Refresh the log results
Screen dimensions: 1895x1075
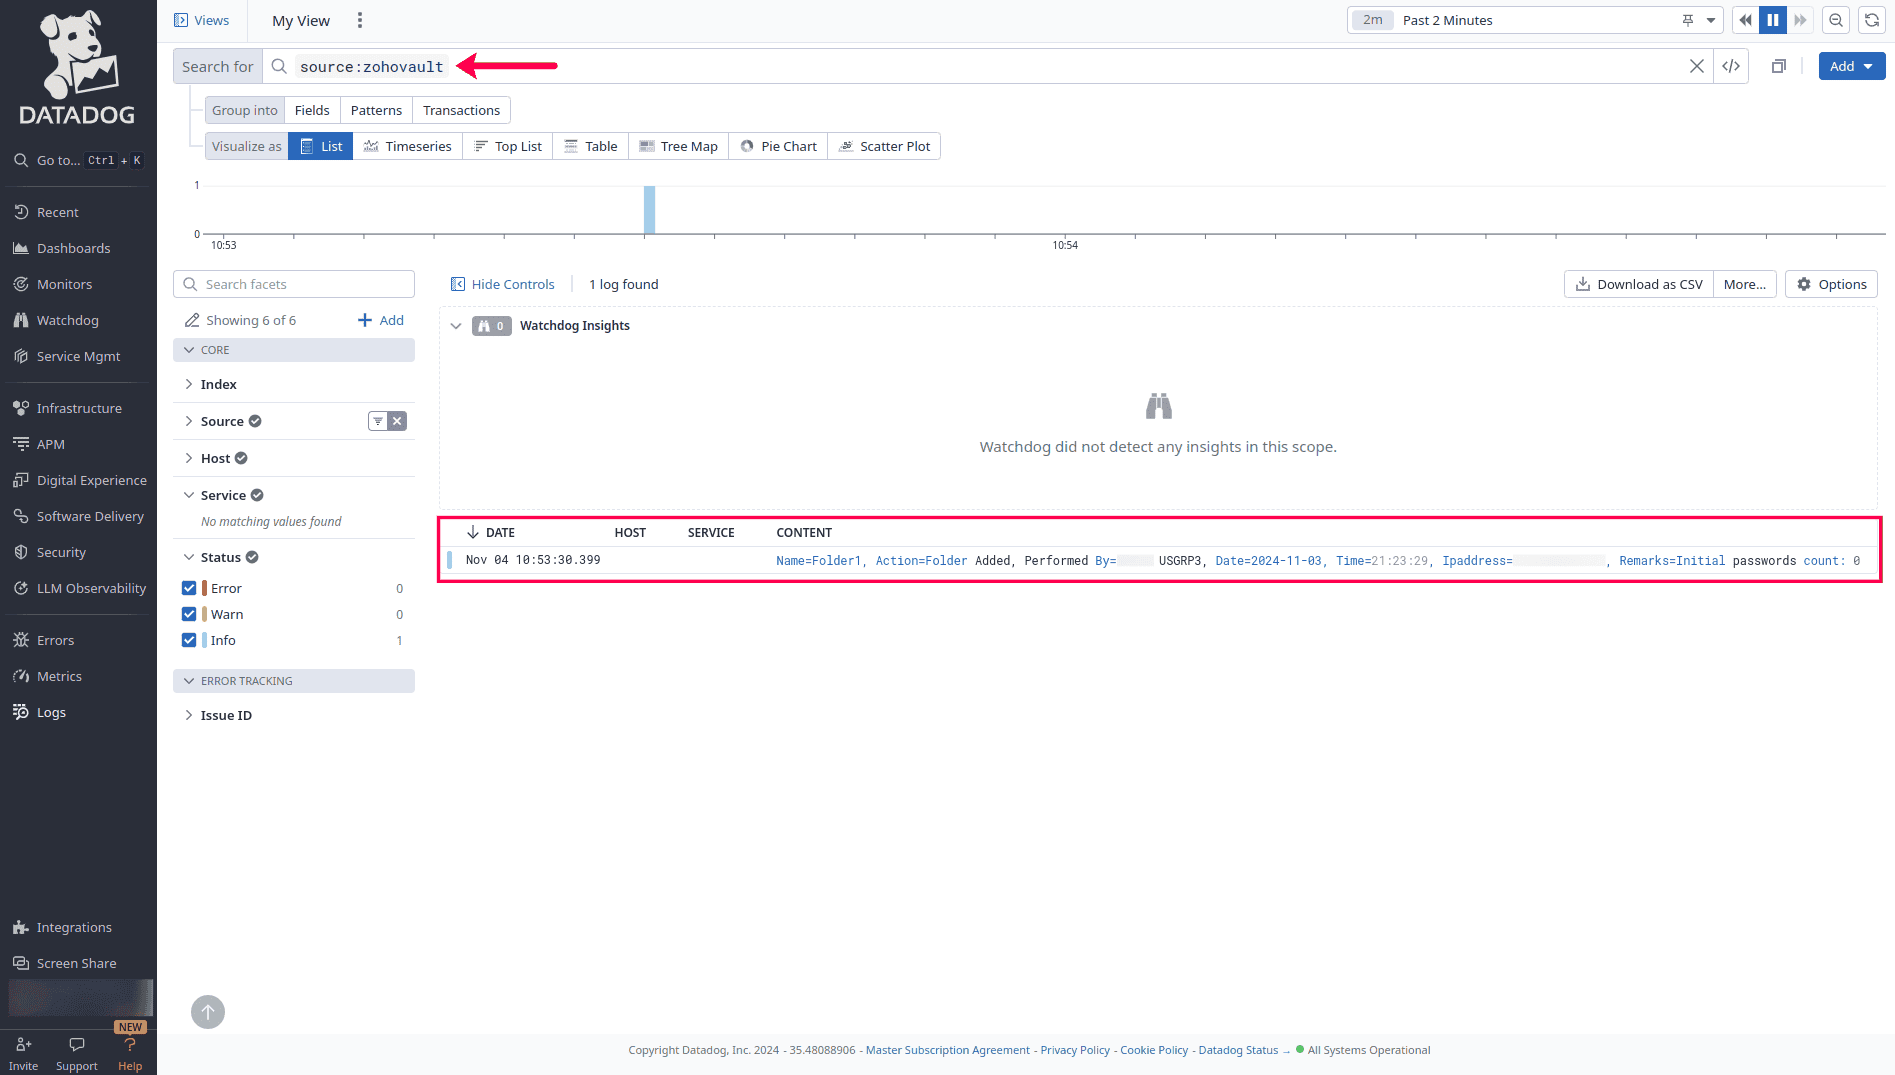click(x=1872, y=20)
